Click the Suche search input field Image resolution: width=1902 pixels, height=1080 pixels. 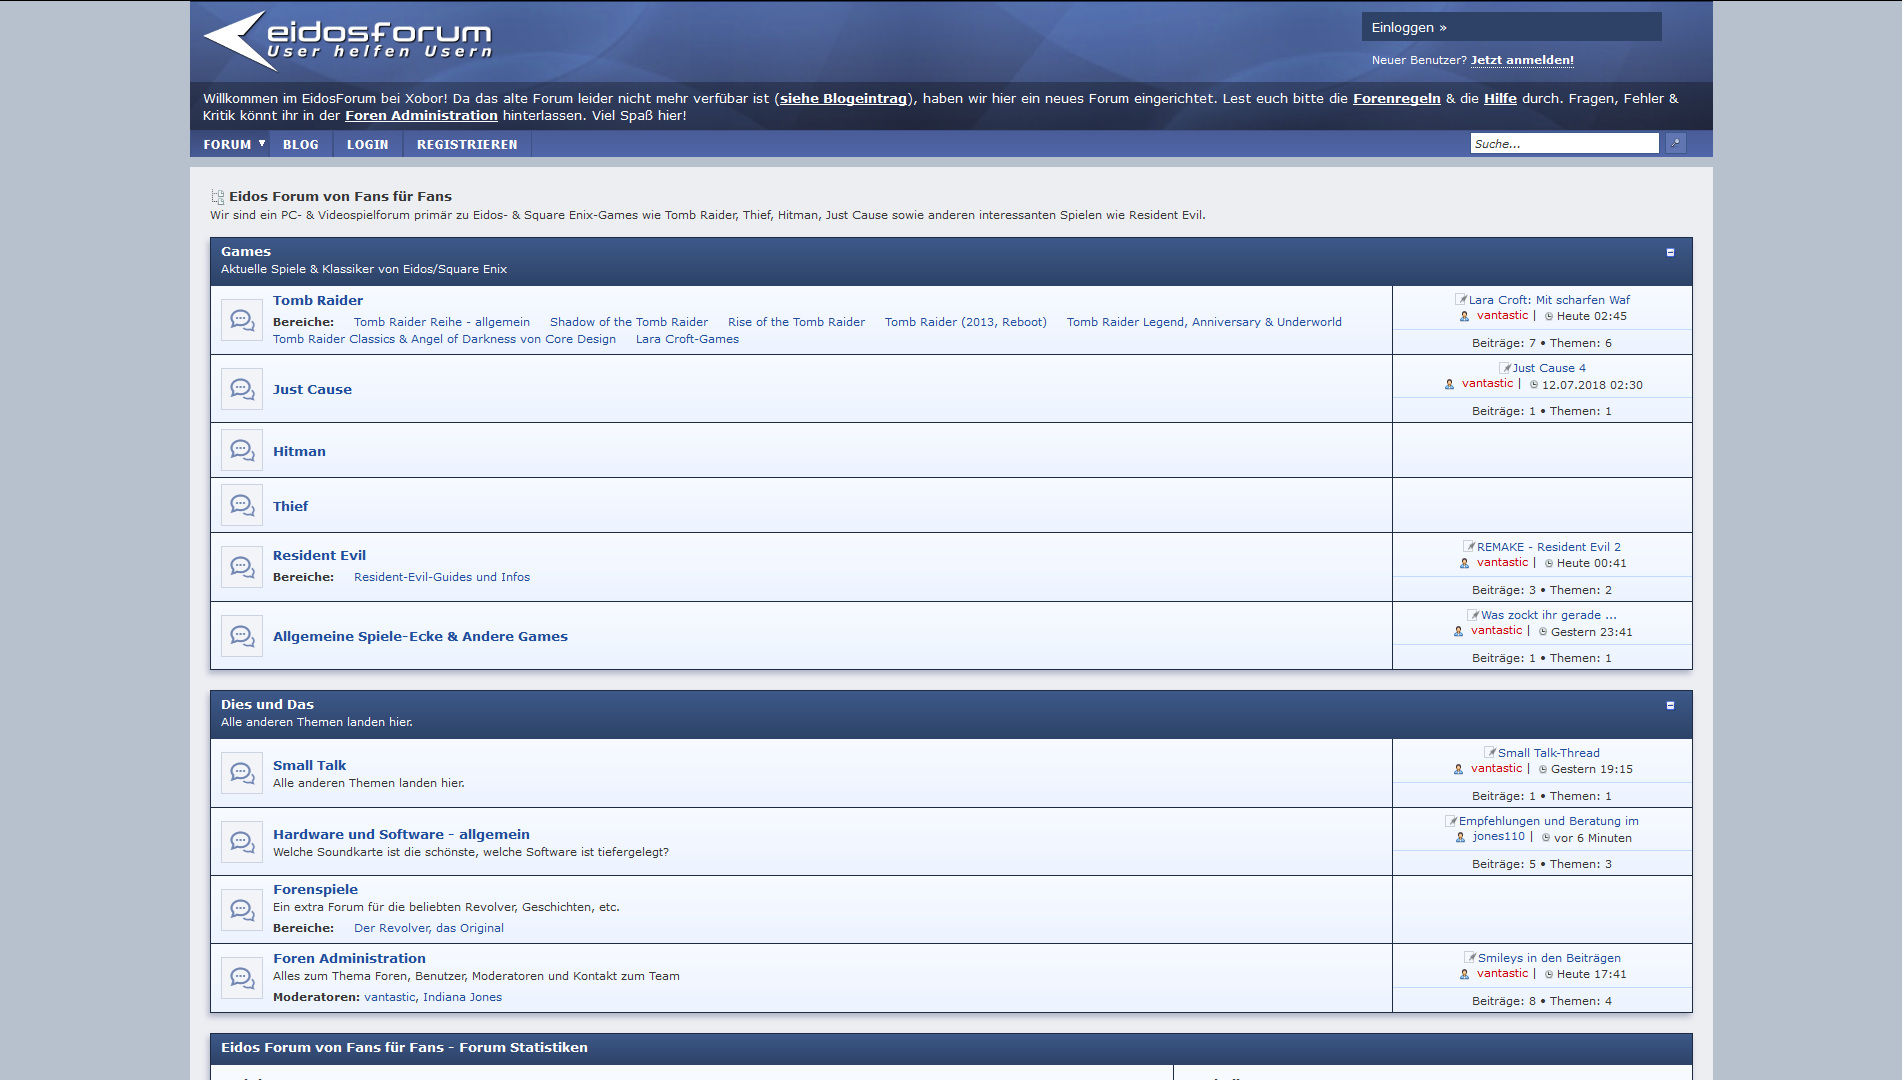[x=1565, y=143]
